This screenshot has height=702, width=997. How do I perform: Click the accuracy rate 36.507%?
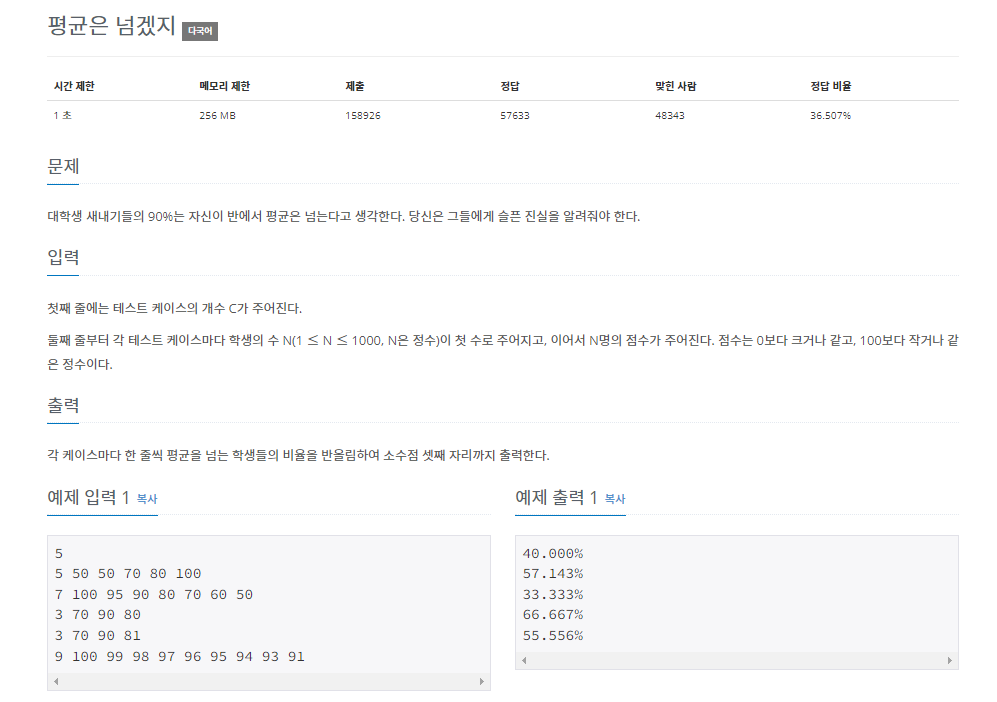[830, 116]
